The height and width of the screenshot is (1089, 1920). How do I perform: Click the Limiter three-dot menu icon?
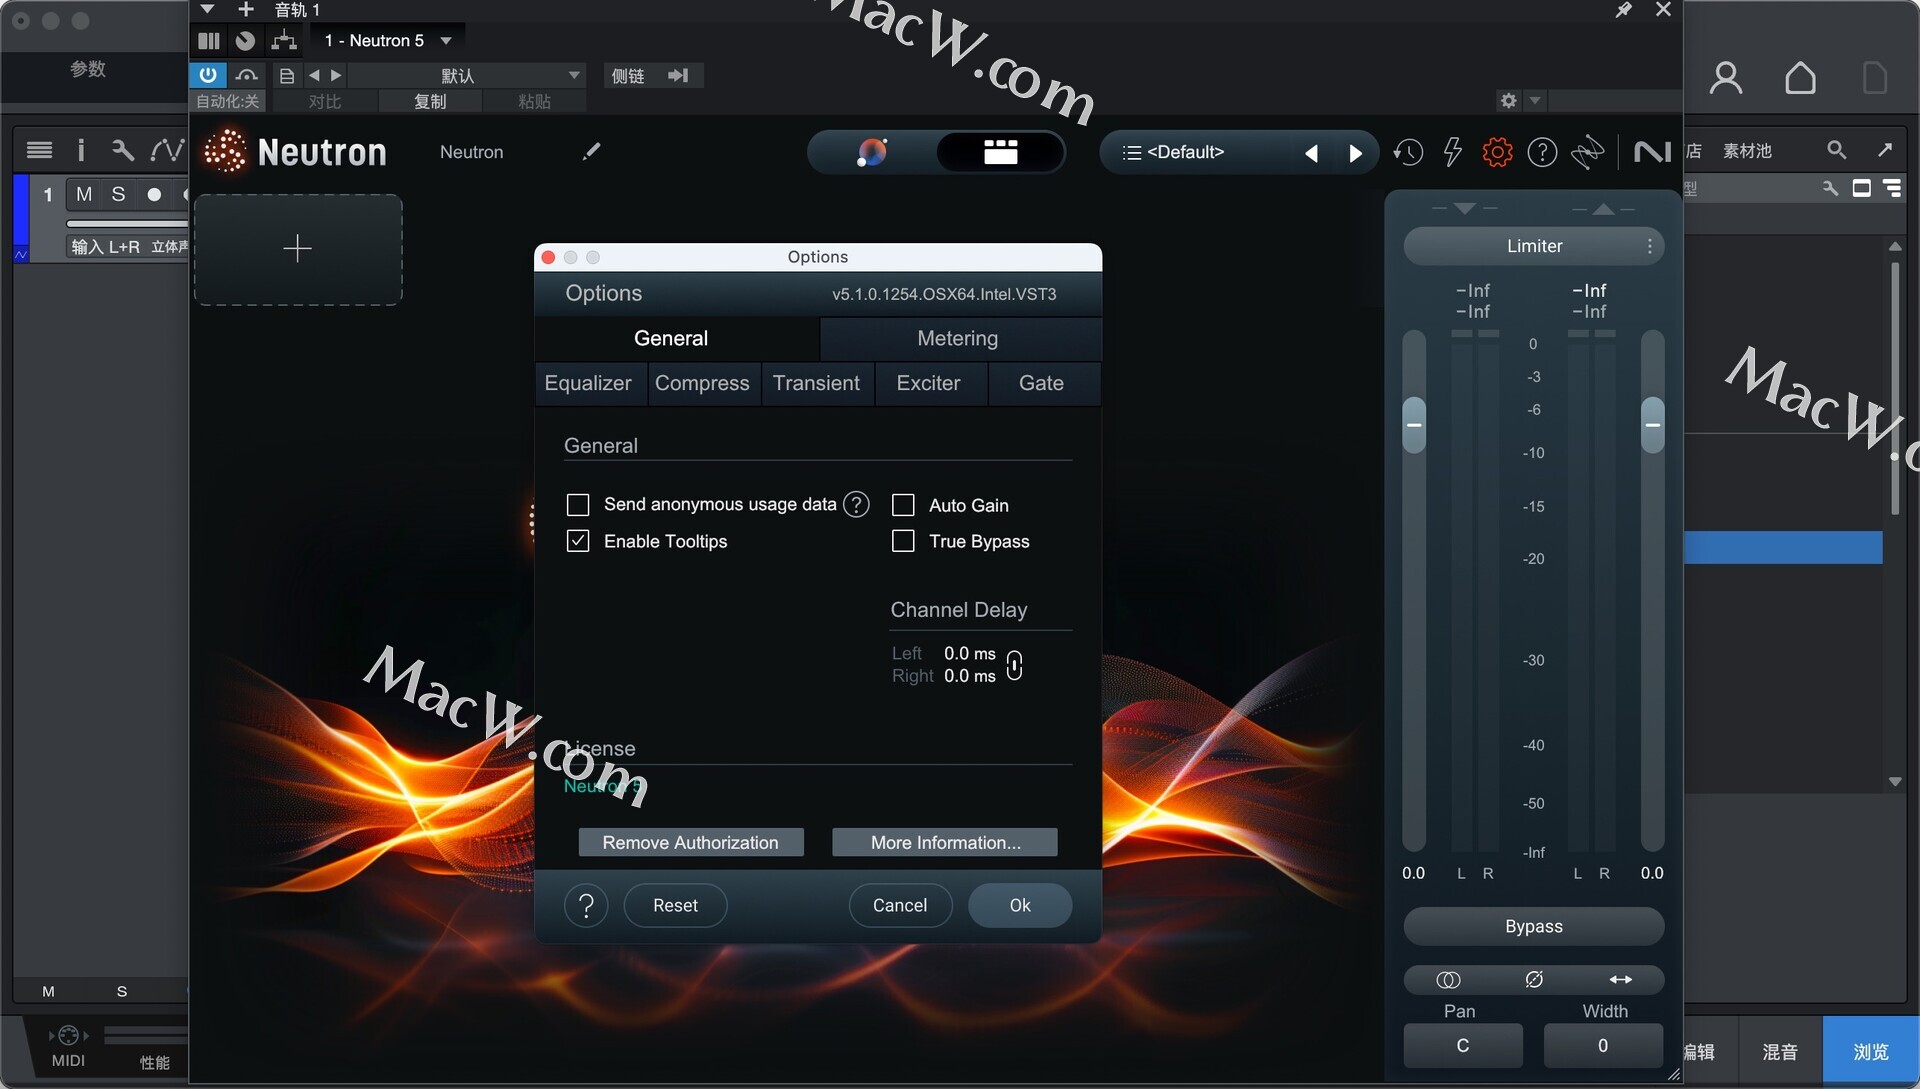click(x=1650, y=246)
